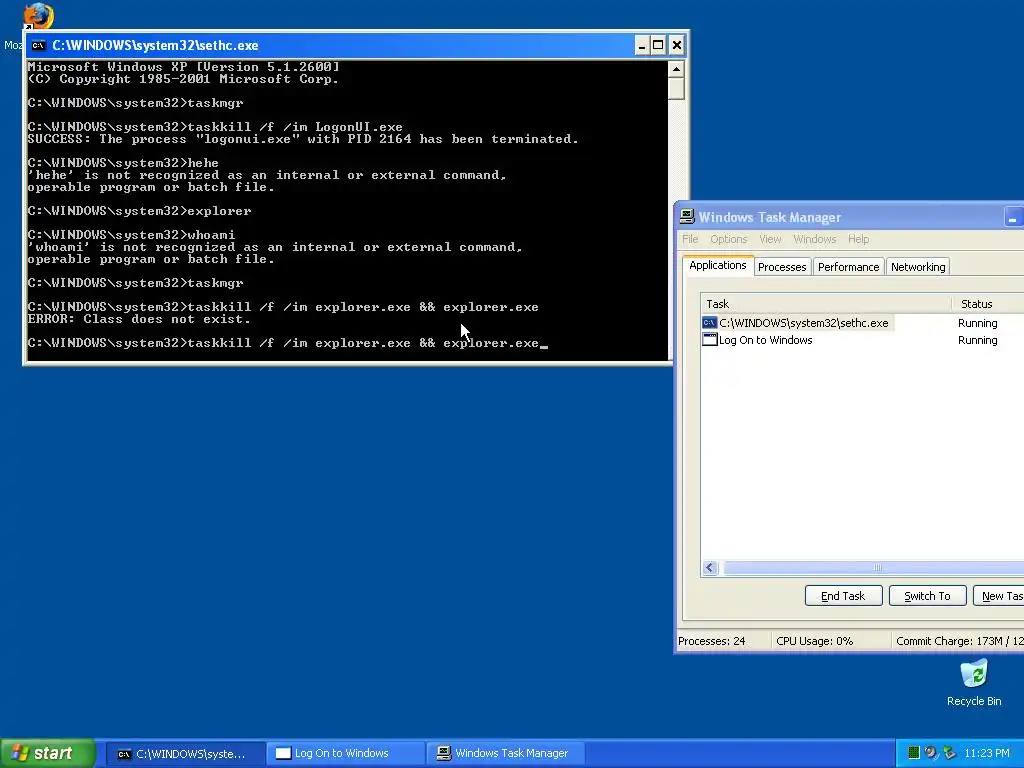This screenshot has height=768, width=1024.
Task: Open the Mozilla Firefox desktop icon
Action: click(x=38, y=16)
